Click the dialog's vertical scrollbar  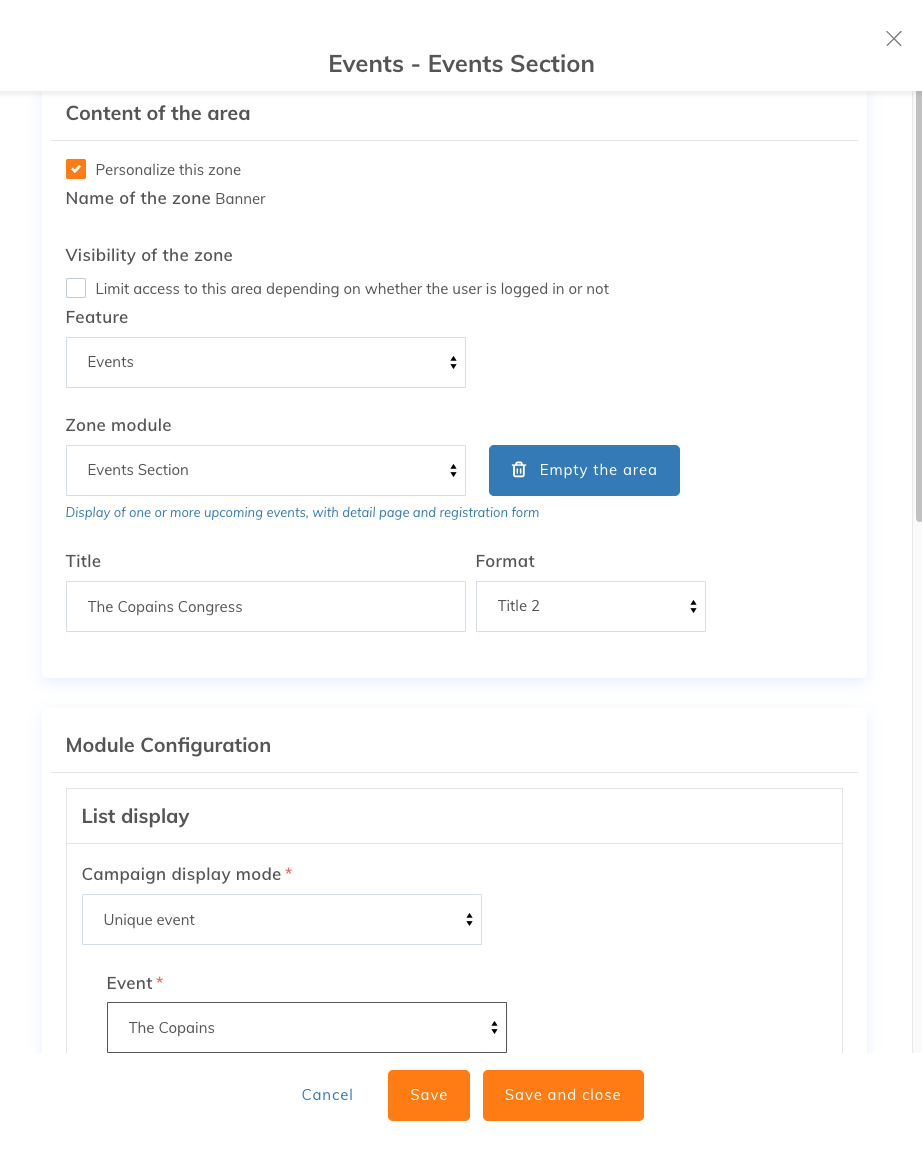click(x=918, y=307)
